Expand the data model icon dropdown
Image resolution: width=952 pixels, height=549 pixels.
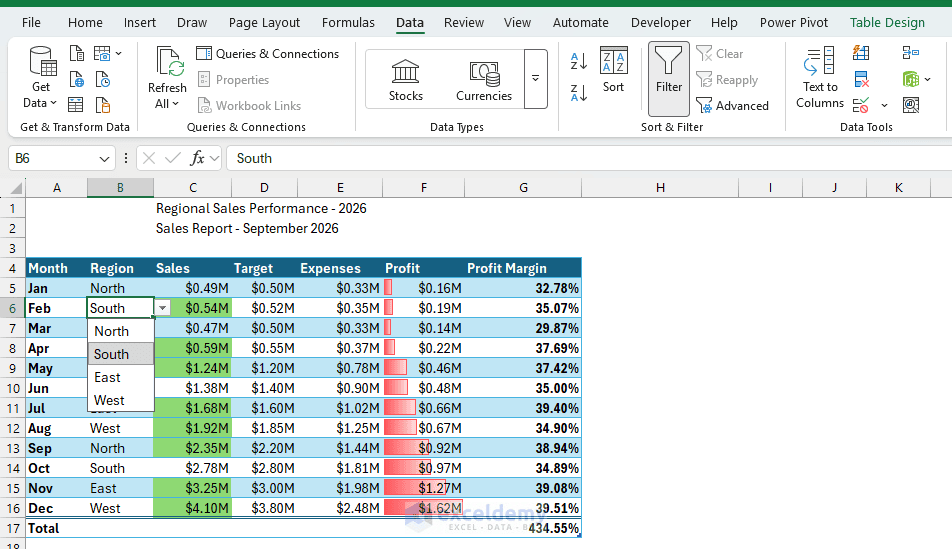tap(928, 80)
